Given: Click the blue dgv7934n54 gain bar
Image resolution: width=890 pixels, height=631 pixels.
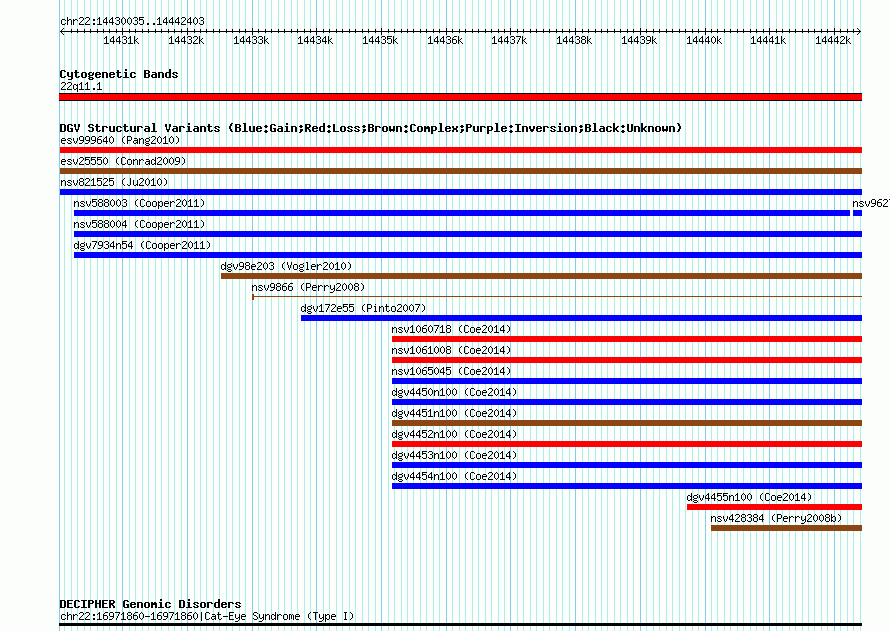Looking at the screenshot, I should click(x=468, y=255).
